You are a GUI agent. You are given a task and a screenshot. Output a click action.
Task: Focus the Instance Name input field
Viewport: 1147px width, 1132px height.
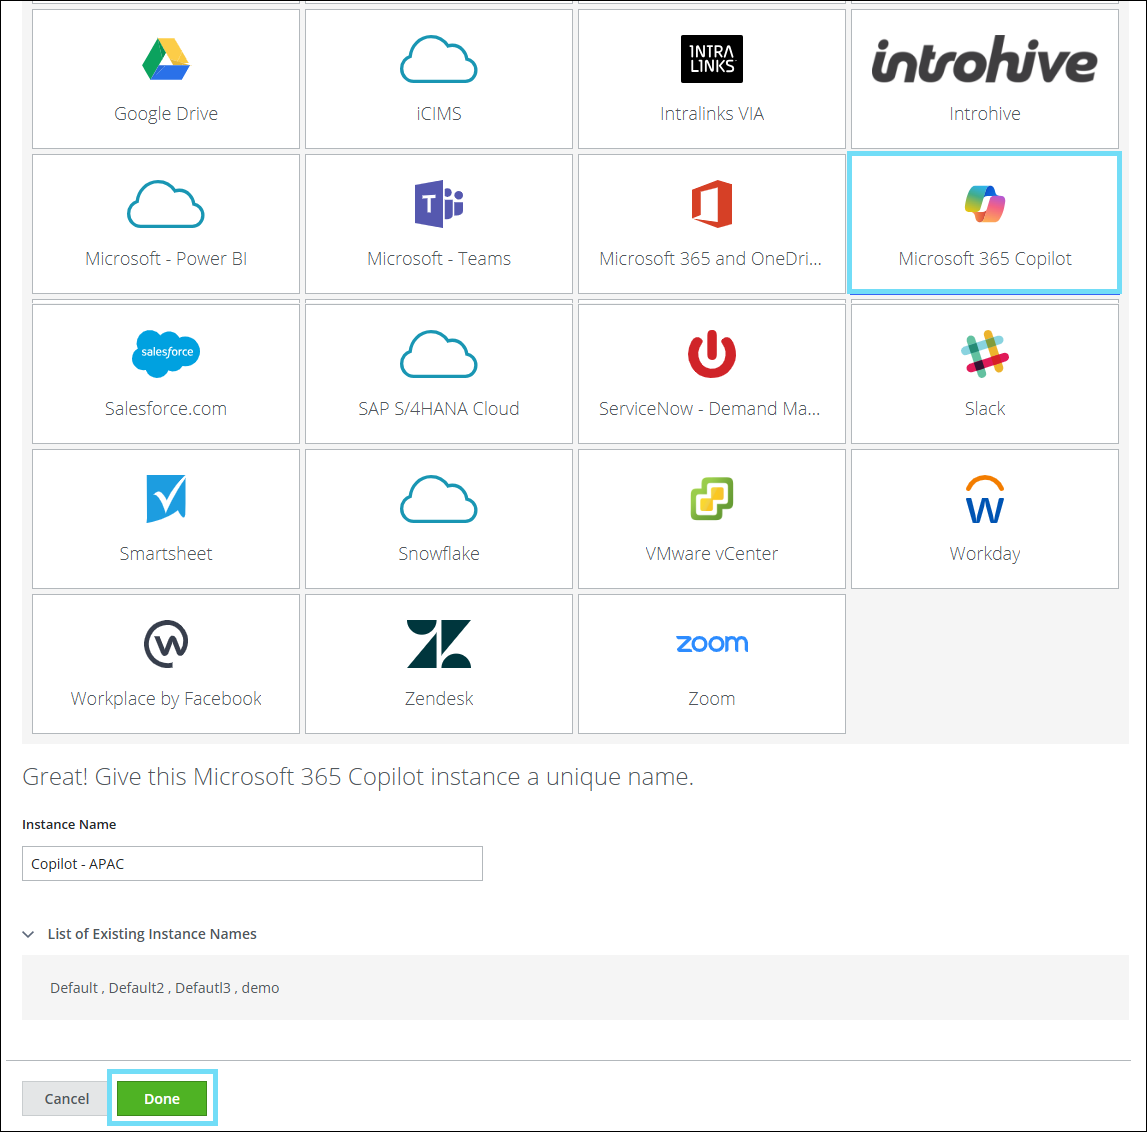(252, 863)
